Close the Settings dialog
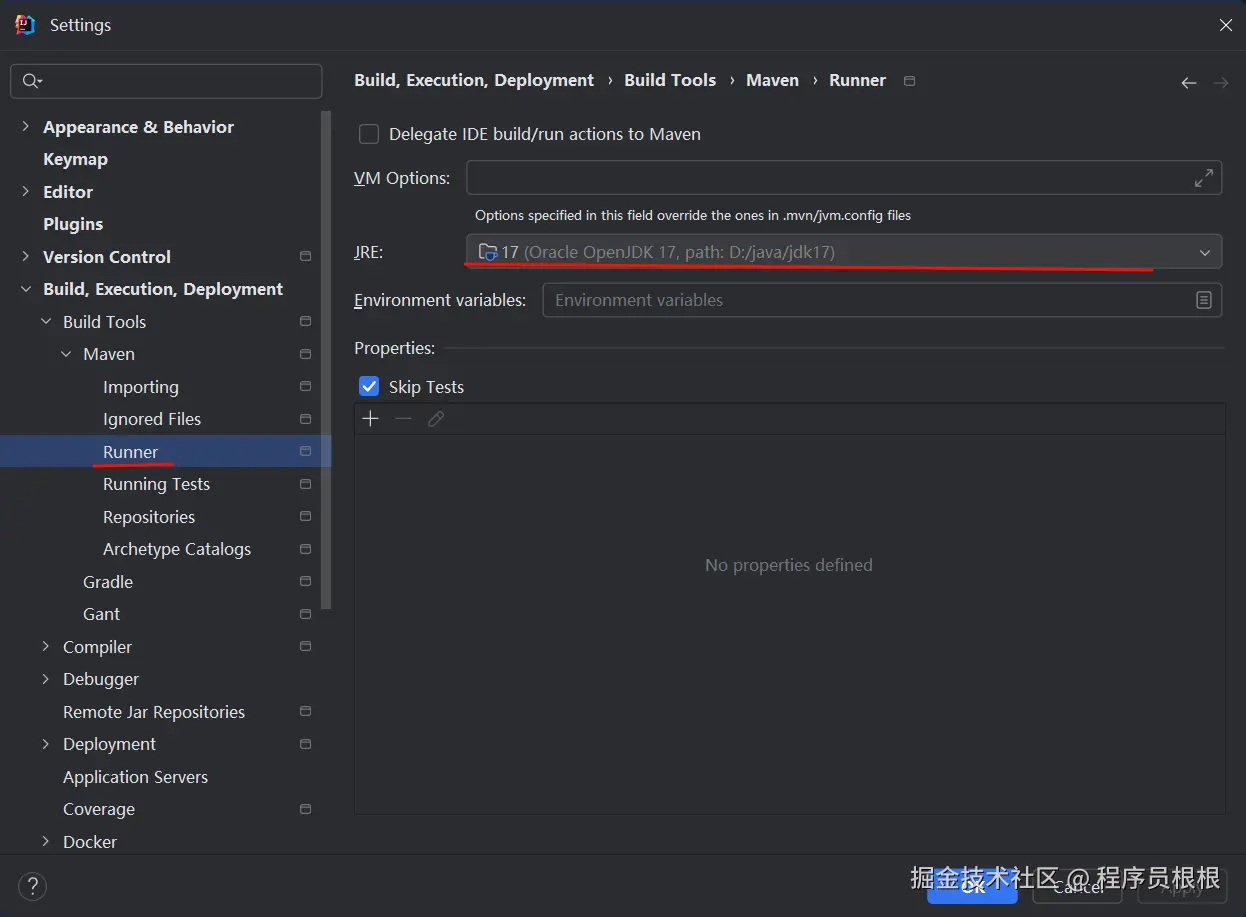Screen dimensions: 1246x917 click(1225, 25)
